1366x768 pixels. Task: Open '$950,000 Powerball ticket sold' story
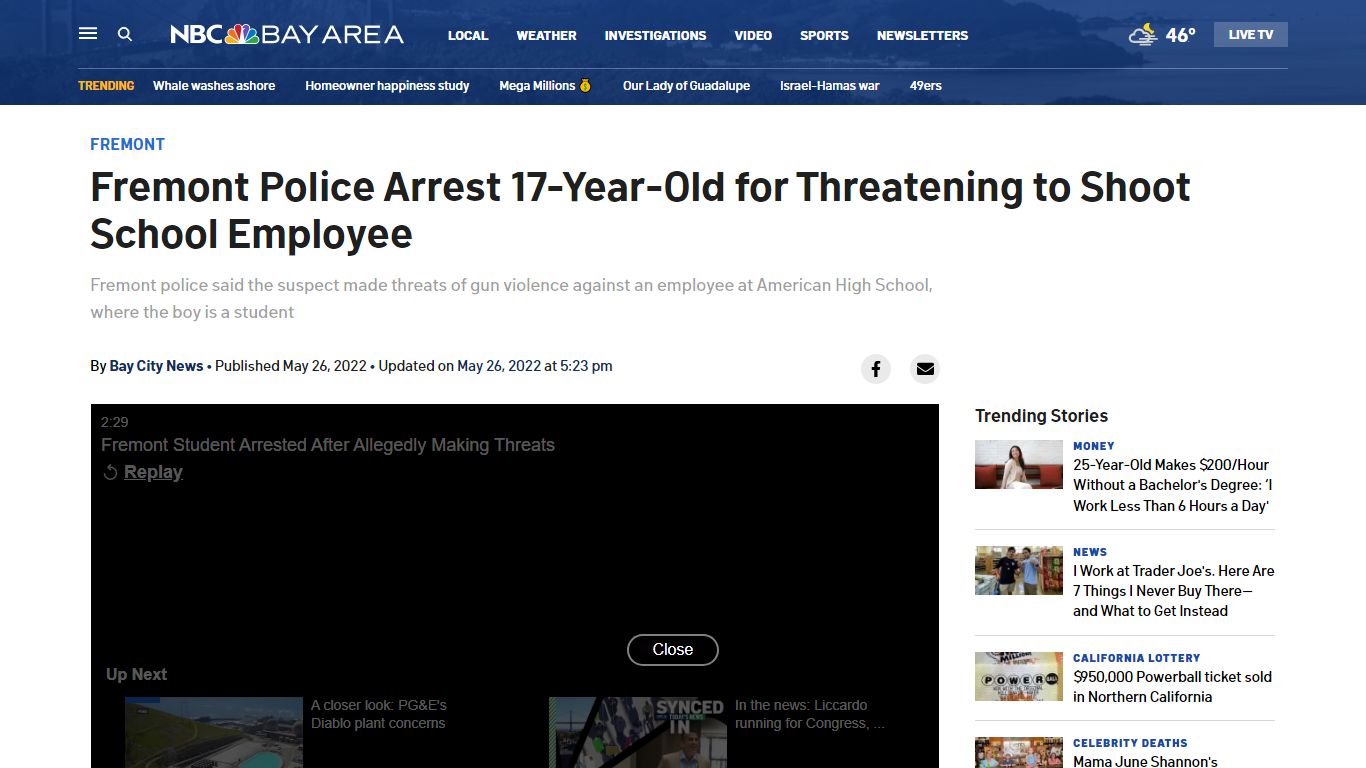[x=1172, y=687]
